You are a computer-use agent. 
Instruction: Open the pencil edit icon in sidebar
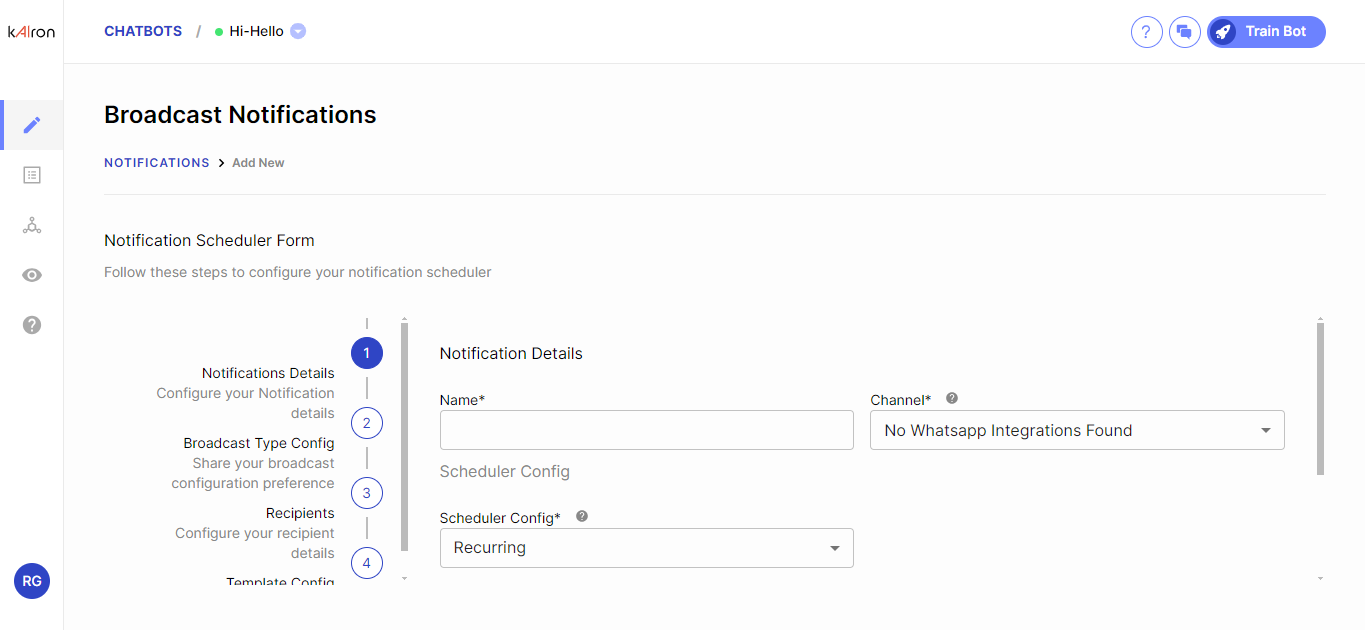32,125
